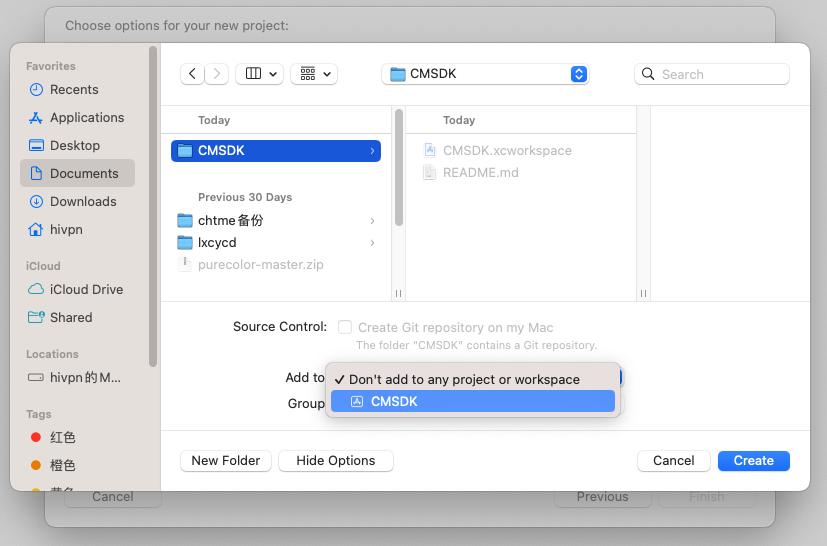The width and height of the screenshot is (827, 546).
Task: Choose Don't add to any project or workspace
Action: [x=473, y=379]
